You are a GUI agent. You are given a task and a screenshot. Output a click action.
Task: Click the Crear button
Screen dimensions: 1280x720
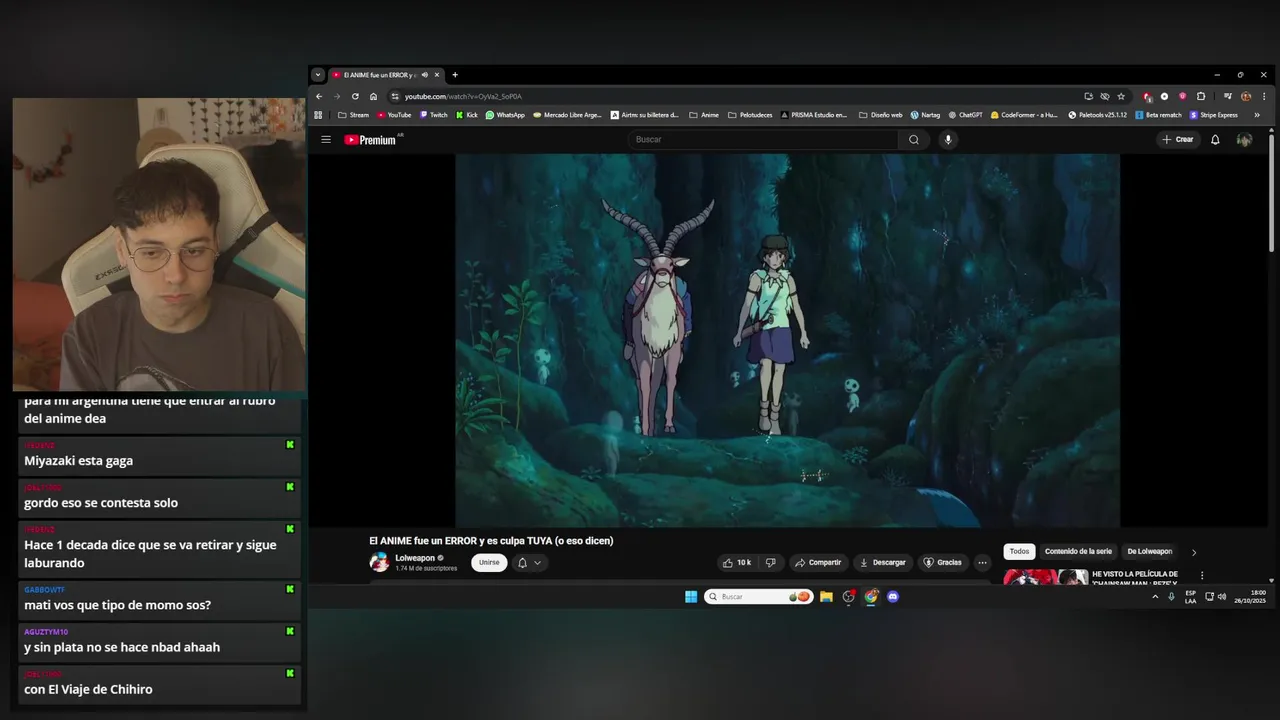point(1178,140)
